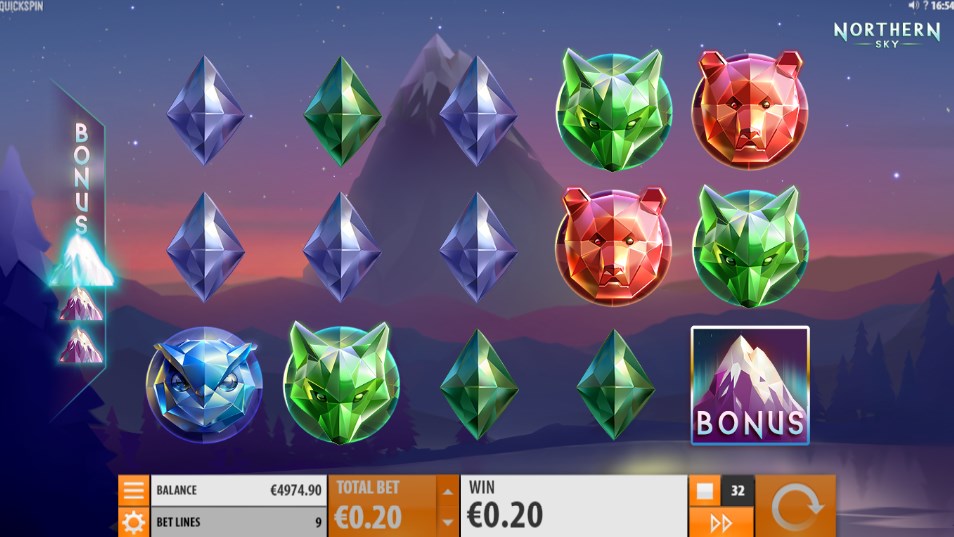Open help with the question mark icon

[925, 5]
